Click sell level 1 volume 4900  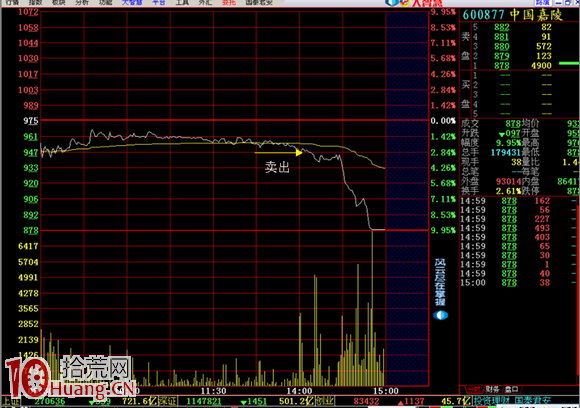point(541,65)
